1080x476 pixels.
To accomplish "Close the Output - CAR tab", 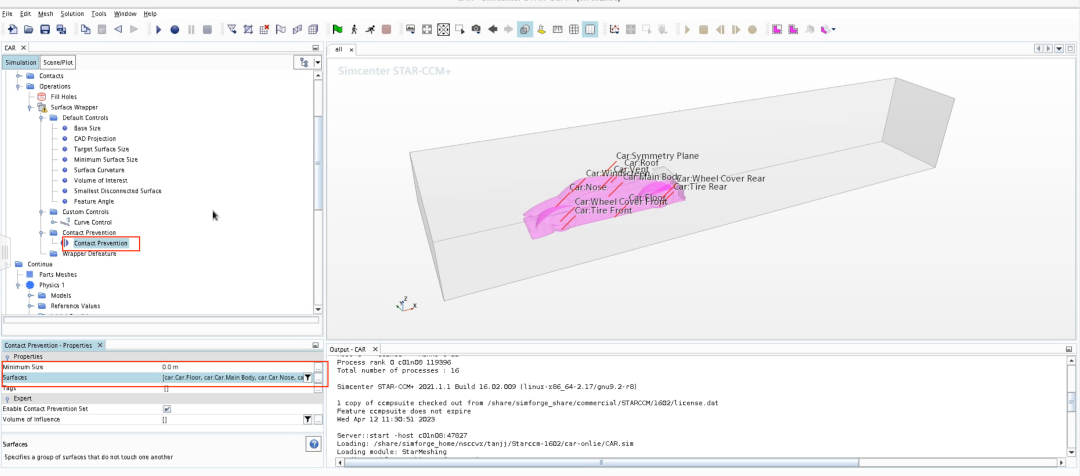I will click(x=375, y=349).
